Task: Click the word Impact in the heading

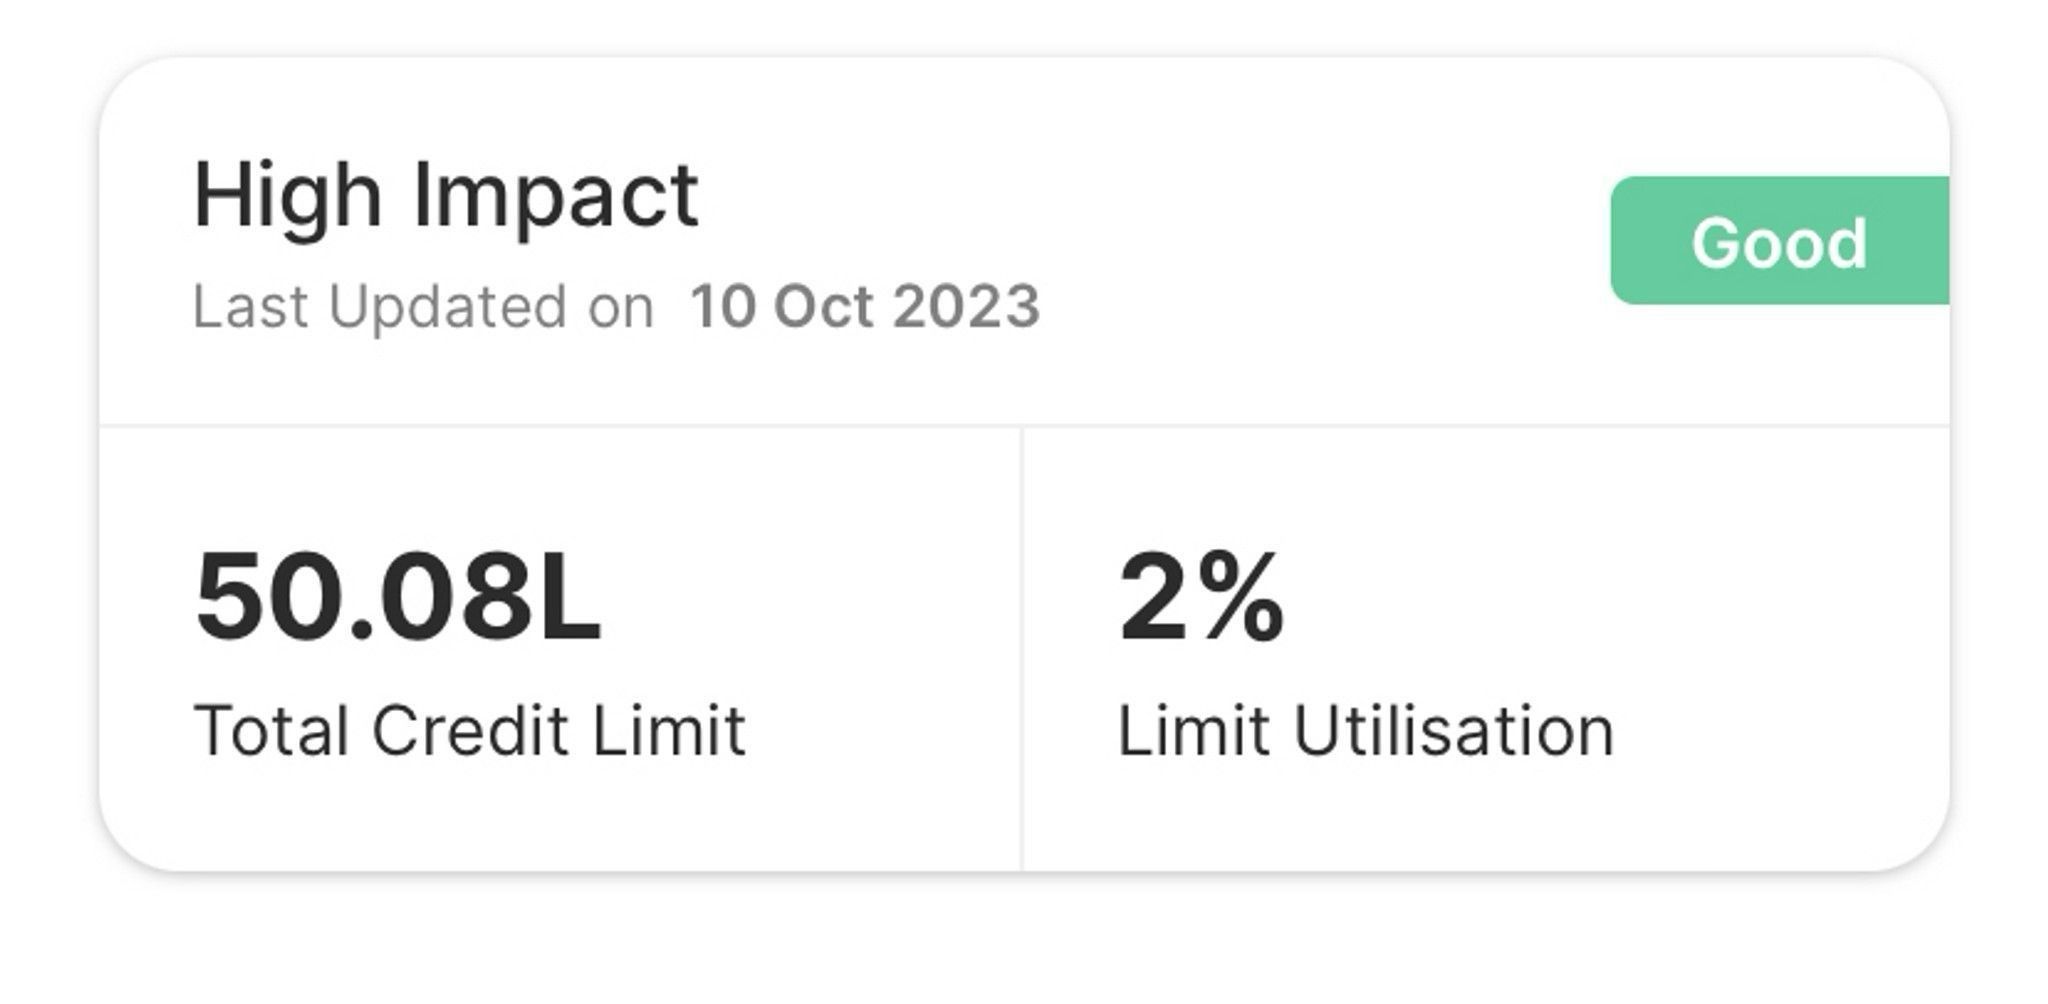Action: [x=555, y=197]
